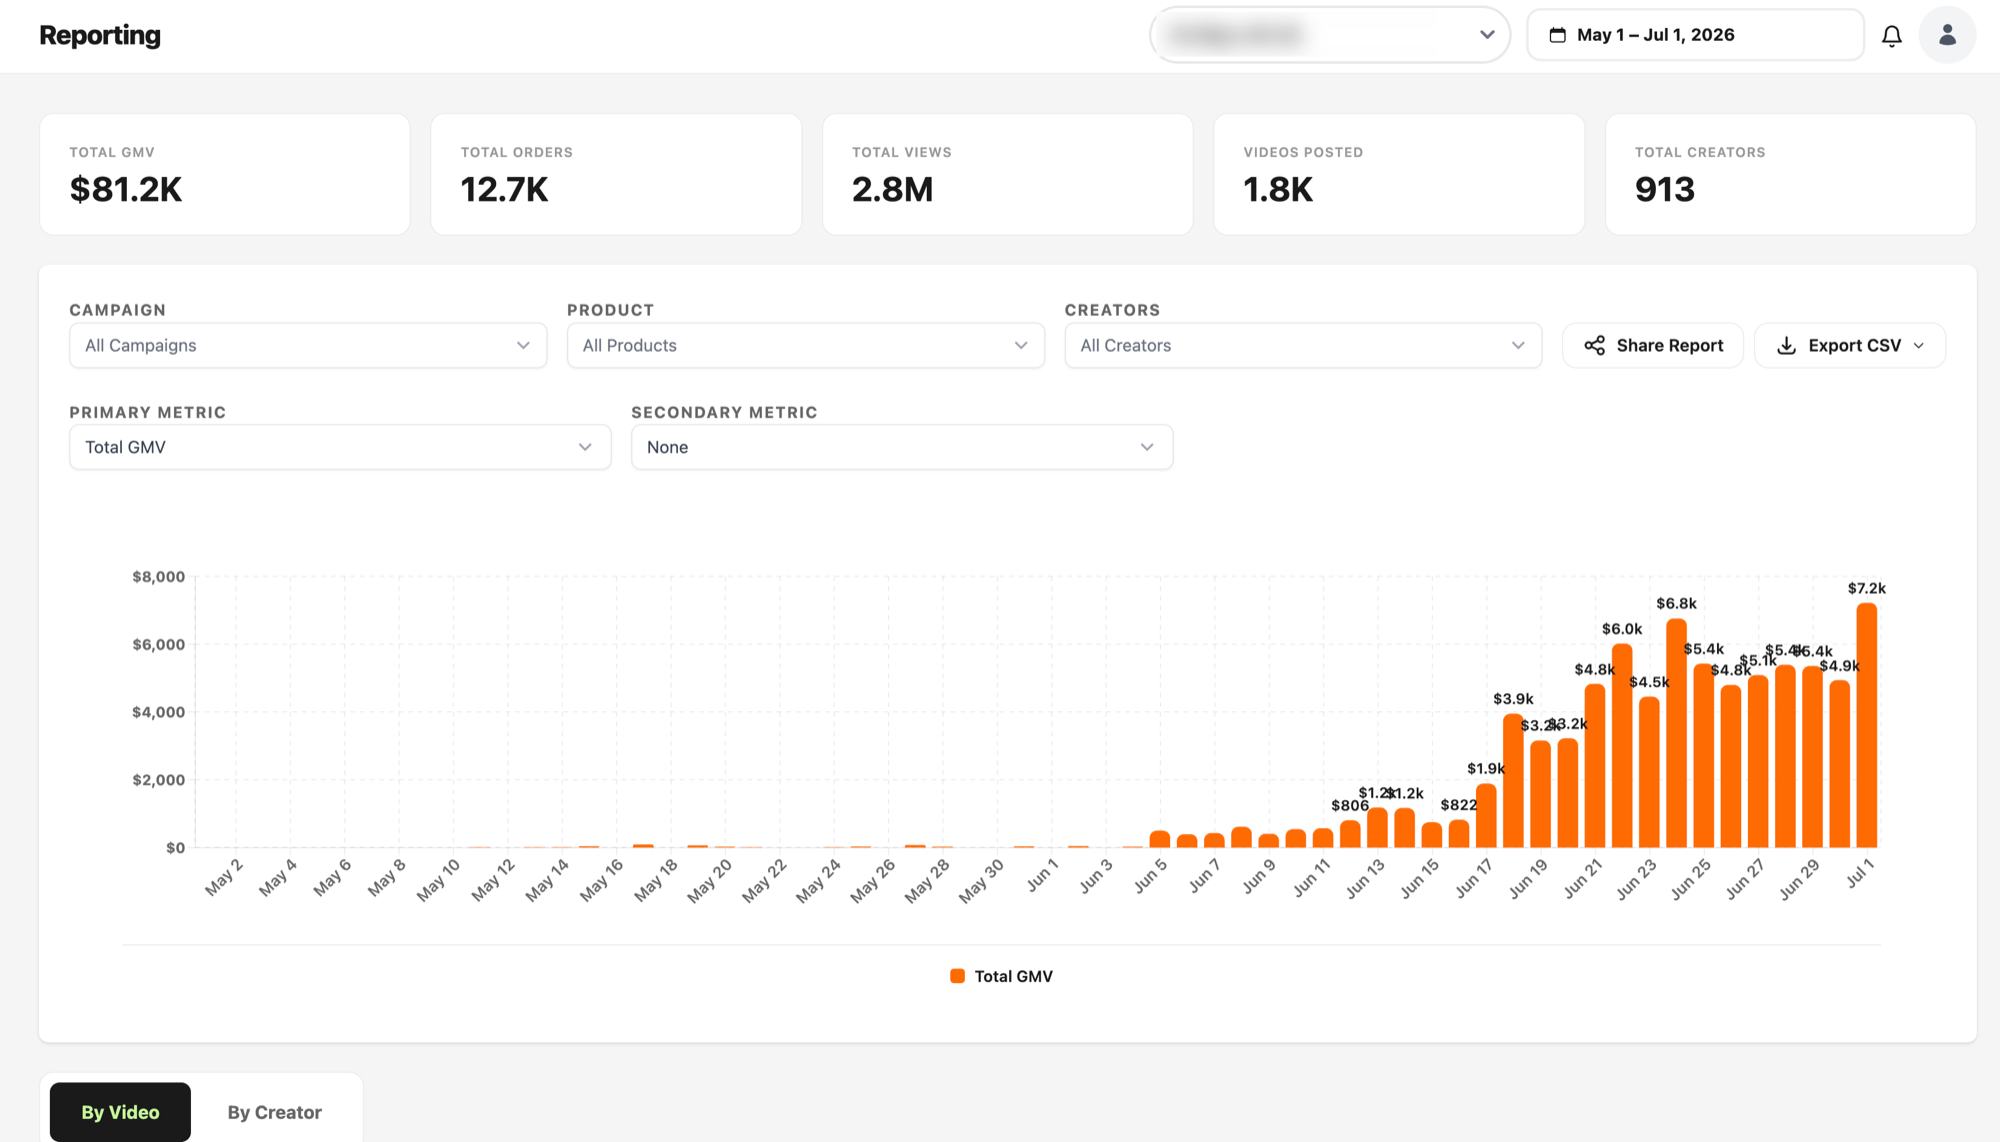The width and height of the screenshot is (2000, 1142).
Task: Click the $7.2k bar for Jul 1
Action: pos(1866,725)
